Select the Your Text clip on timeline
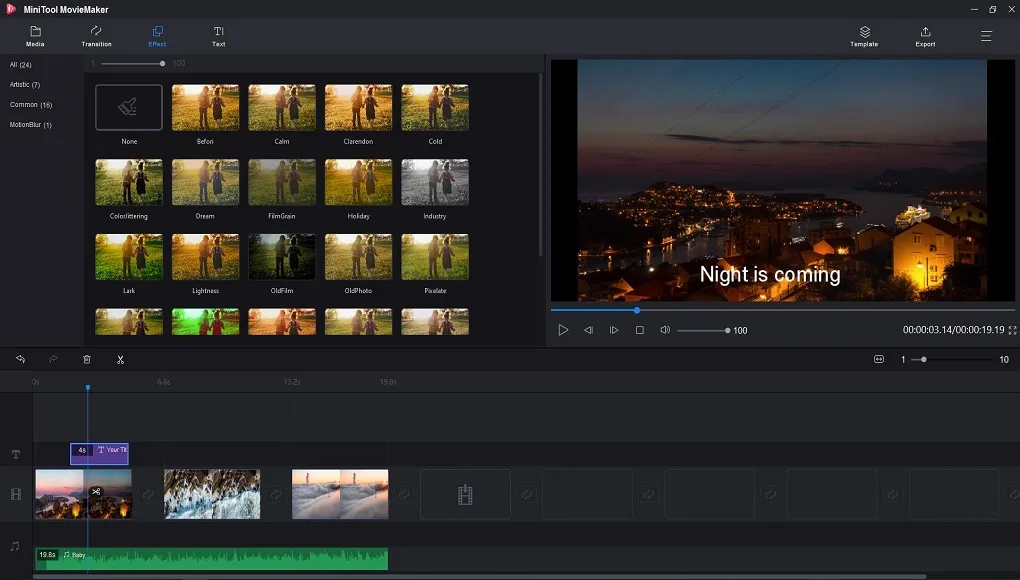 (110, 451)
